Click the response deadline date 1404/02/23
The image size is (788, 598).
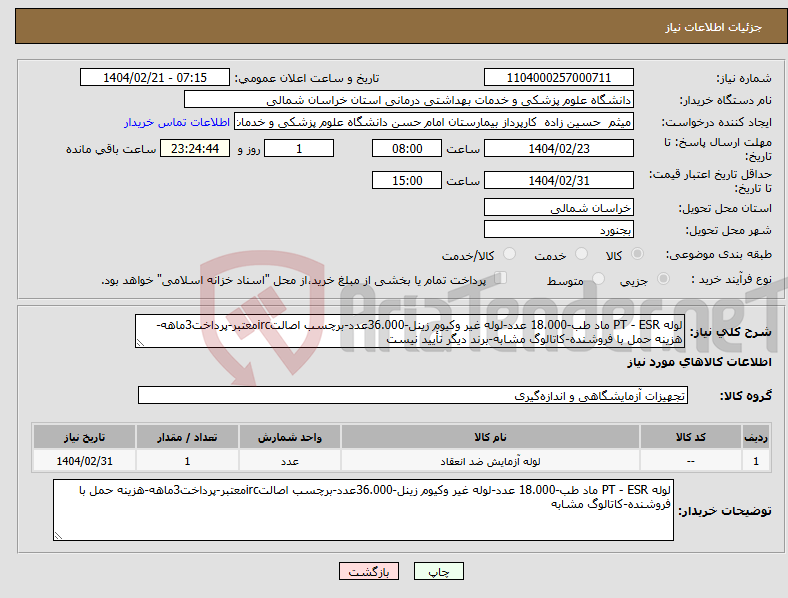[x=558, y=148]
